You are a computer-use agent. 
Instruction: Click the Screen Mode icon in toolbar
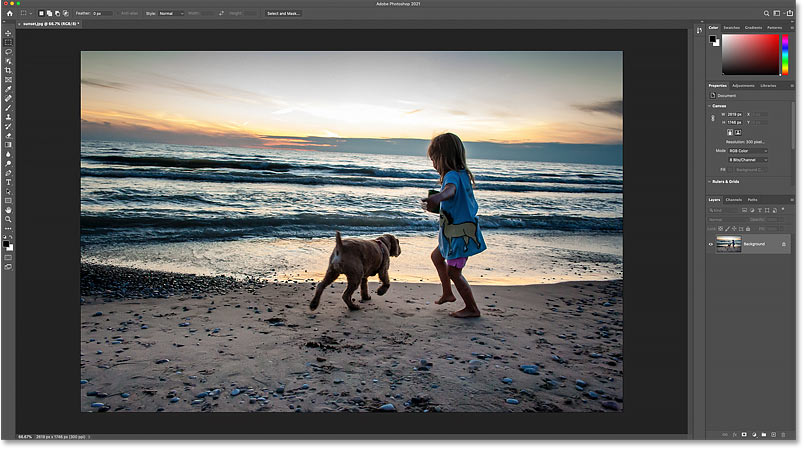point(8,267)
